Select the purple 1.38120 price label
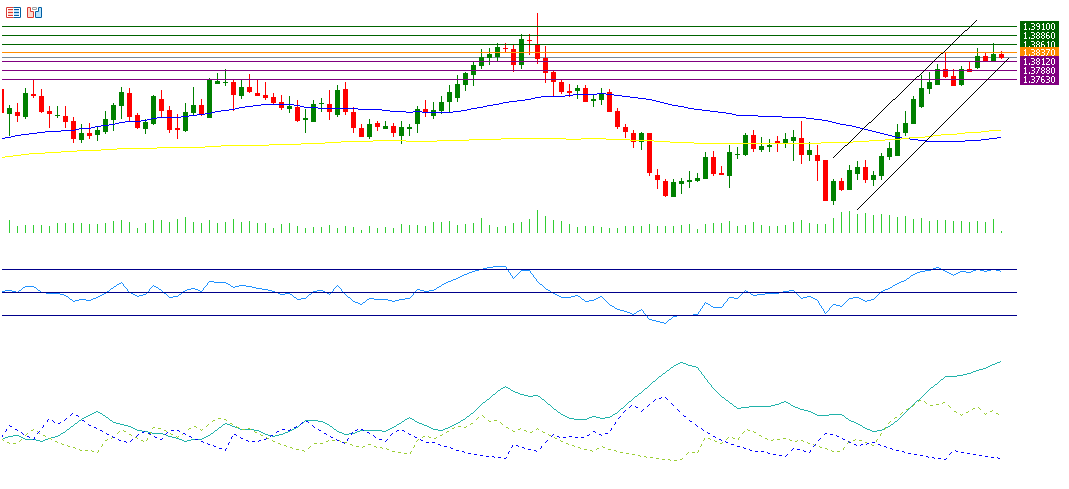Screen dimensions: 1069x489 click(1038, 62)
